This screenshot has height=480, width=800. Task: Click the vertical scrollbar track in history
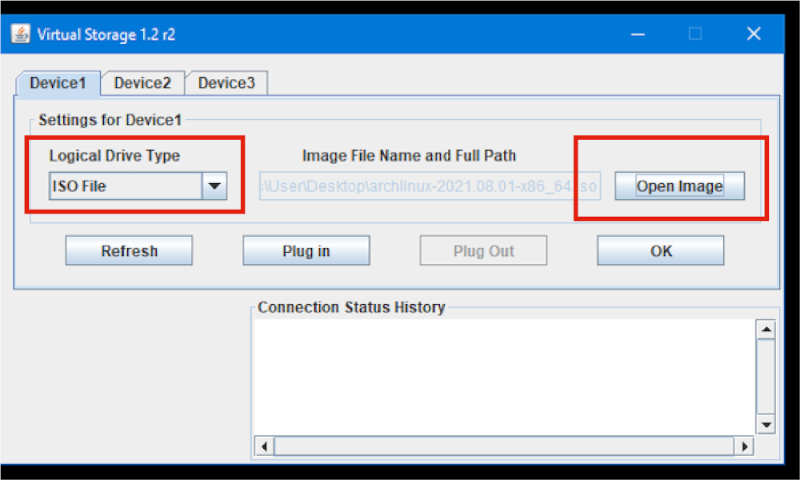point(766,377)
